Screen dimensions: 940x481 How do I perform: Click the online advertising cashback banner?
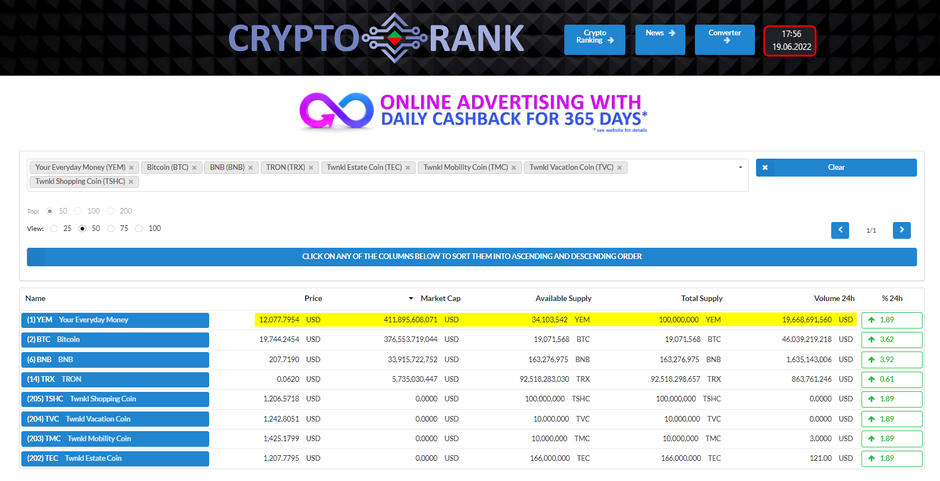coord(474,112)
